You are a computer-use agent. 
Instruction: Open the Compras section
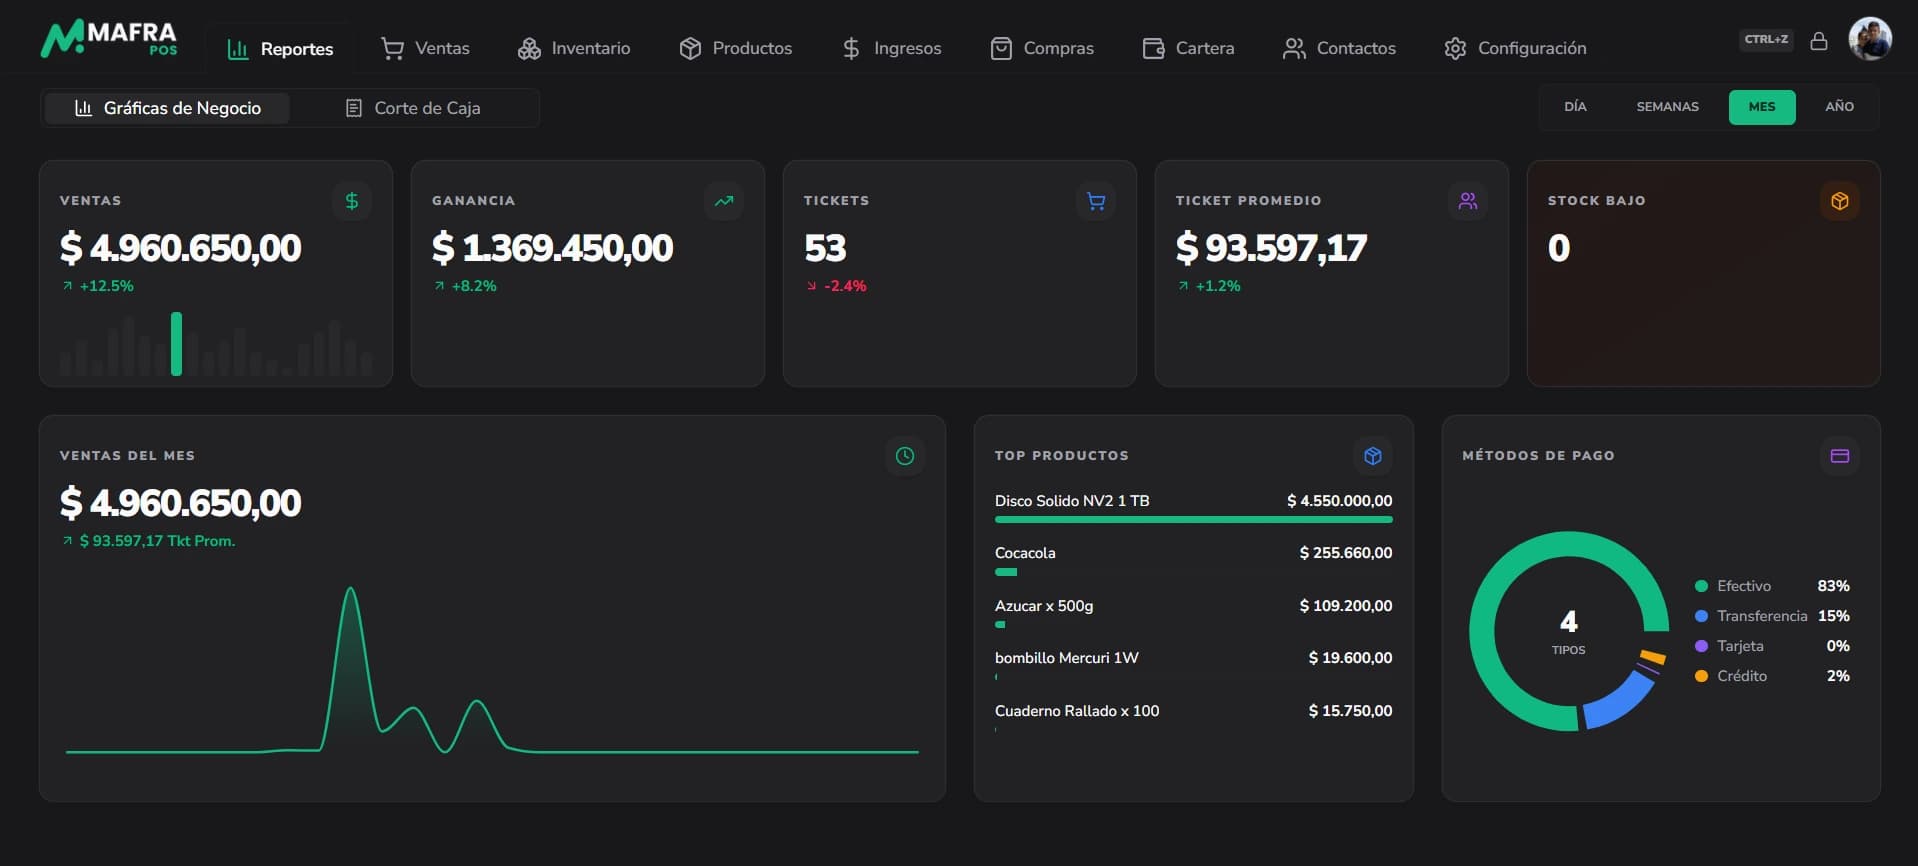[x=1042, y=48]
